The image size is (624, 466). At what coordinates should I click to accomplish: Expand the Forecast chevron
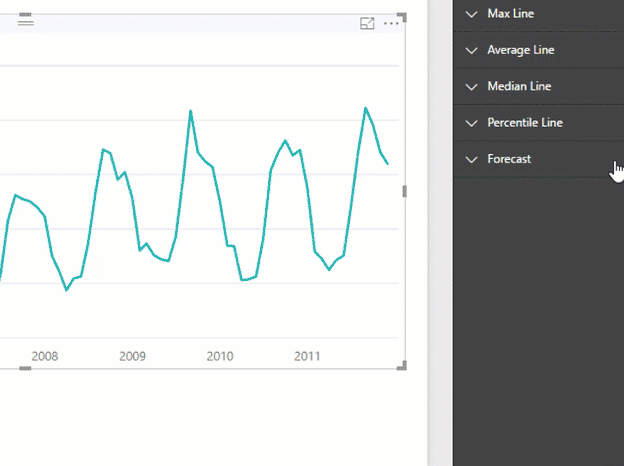pos(472,160)
